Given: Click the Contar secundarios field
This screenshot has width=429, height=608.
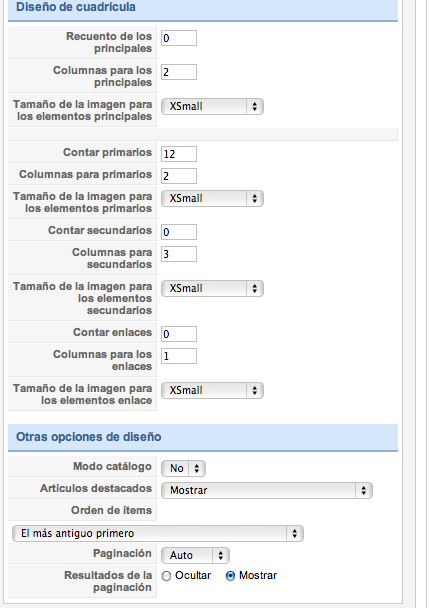Looking at the screenshot, I should (x=179, y=232).
